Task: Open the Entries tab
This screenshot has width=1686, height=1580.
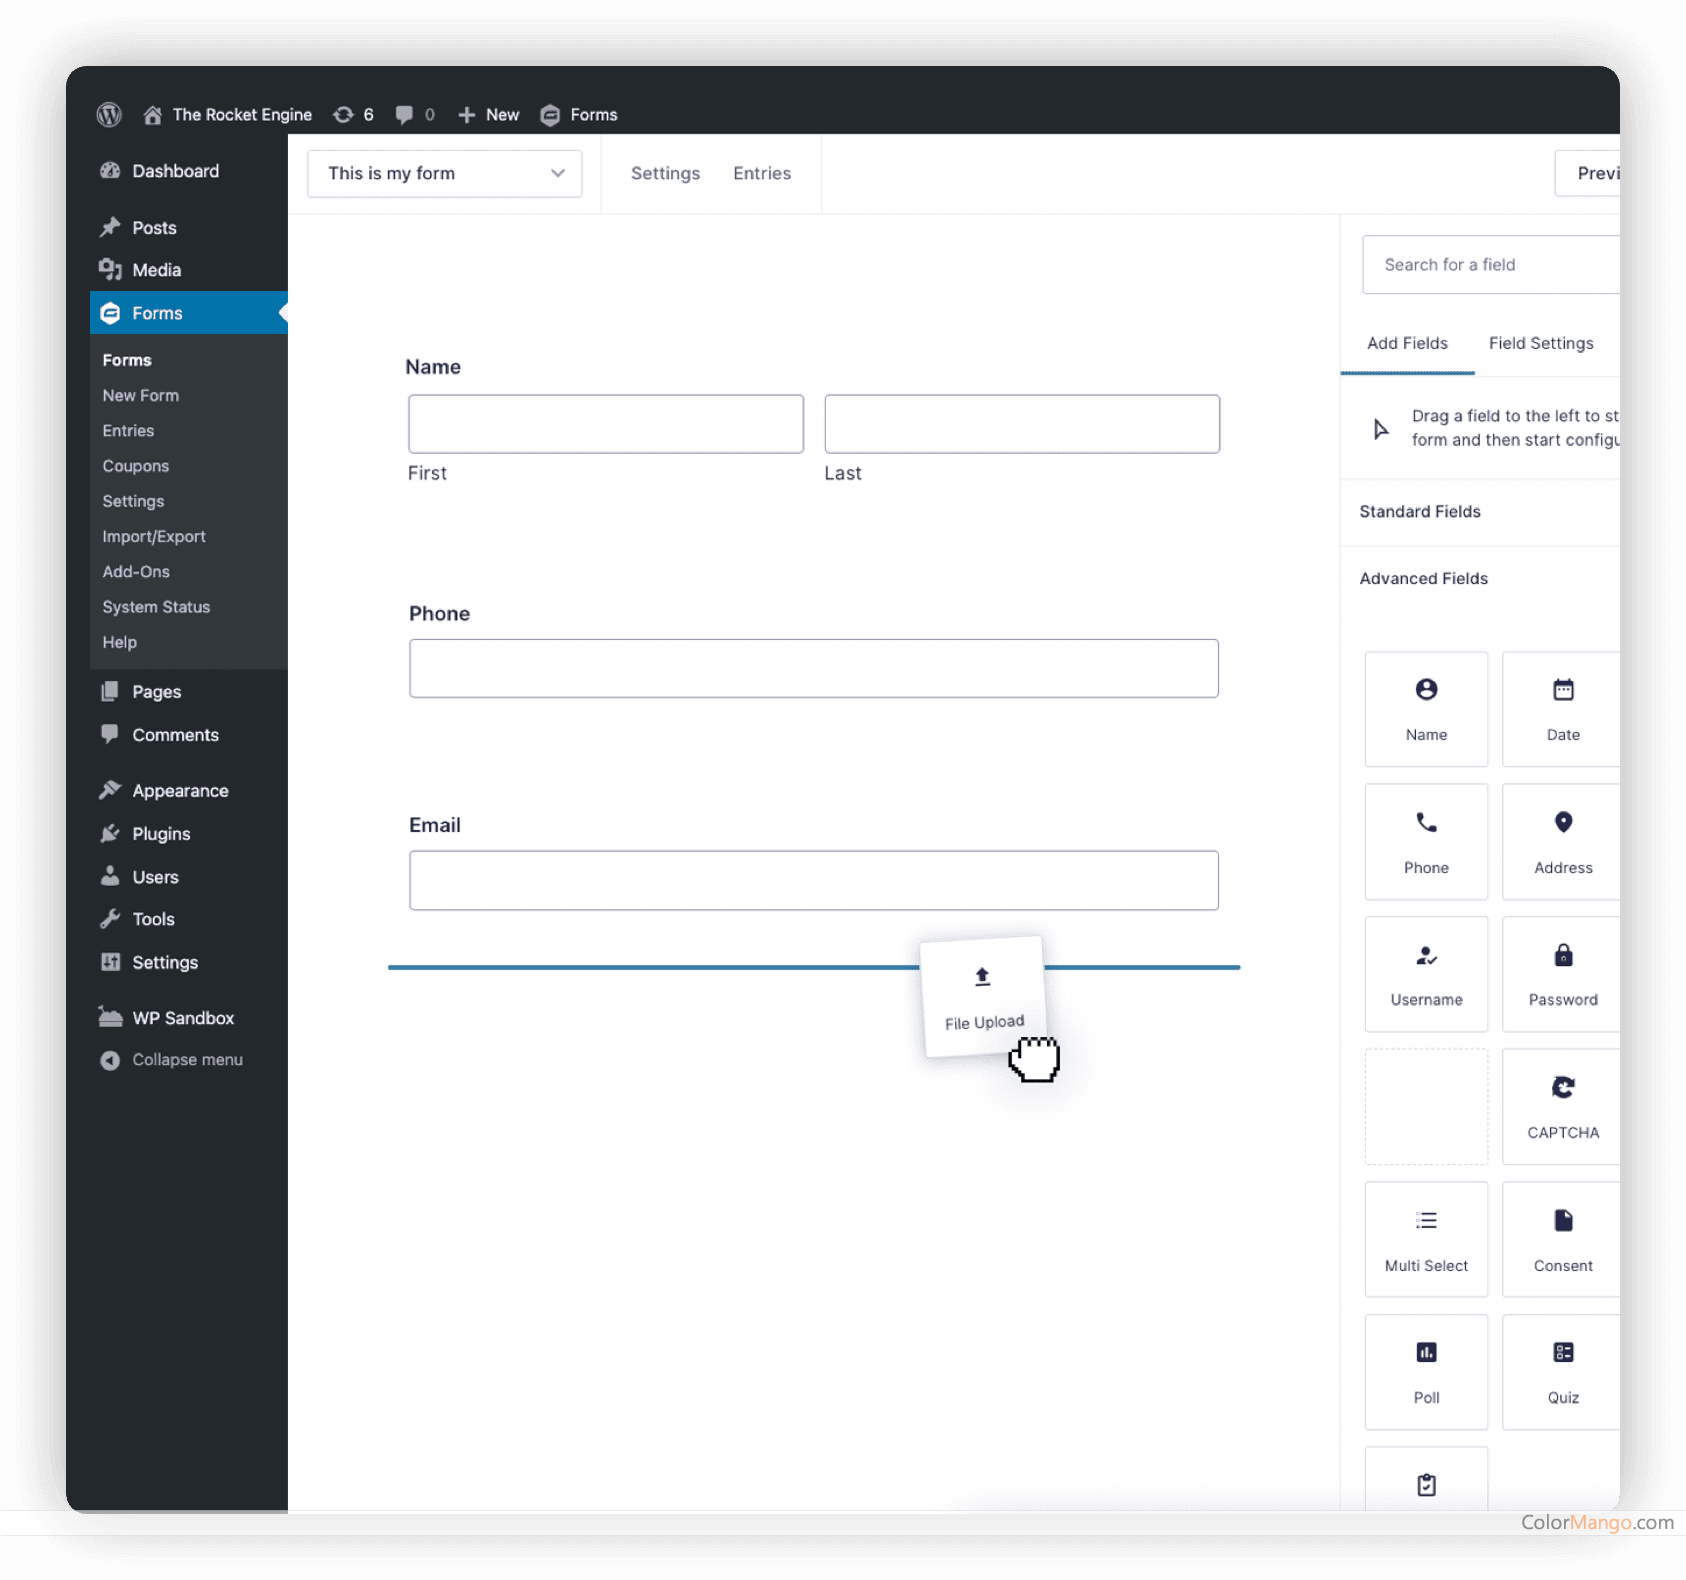Action: click(762, 173)
